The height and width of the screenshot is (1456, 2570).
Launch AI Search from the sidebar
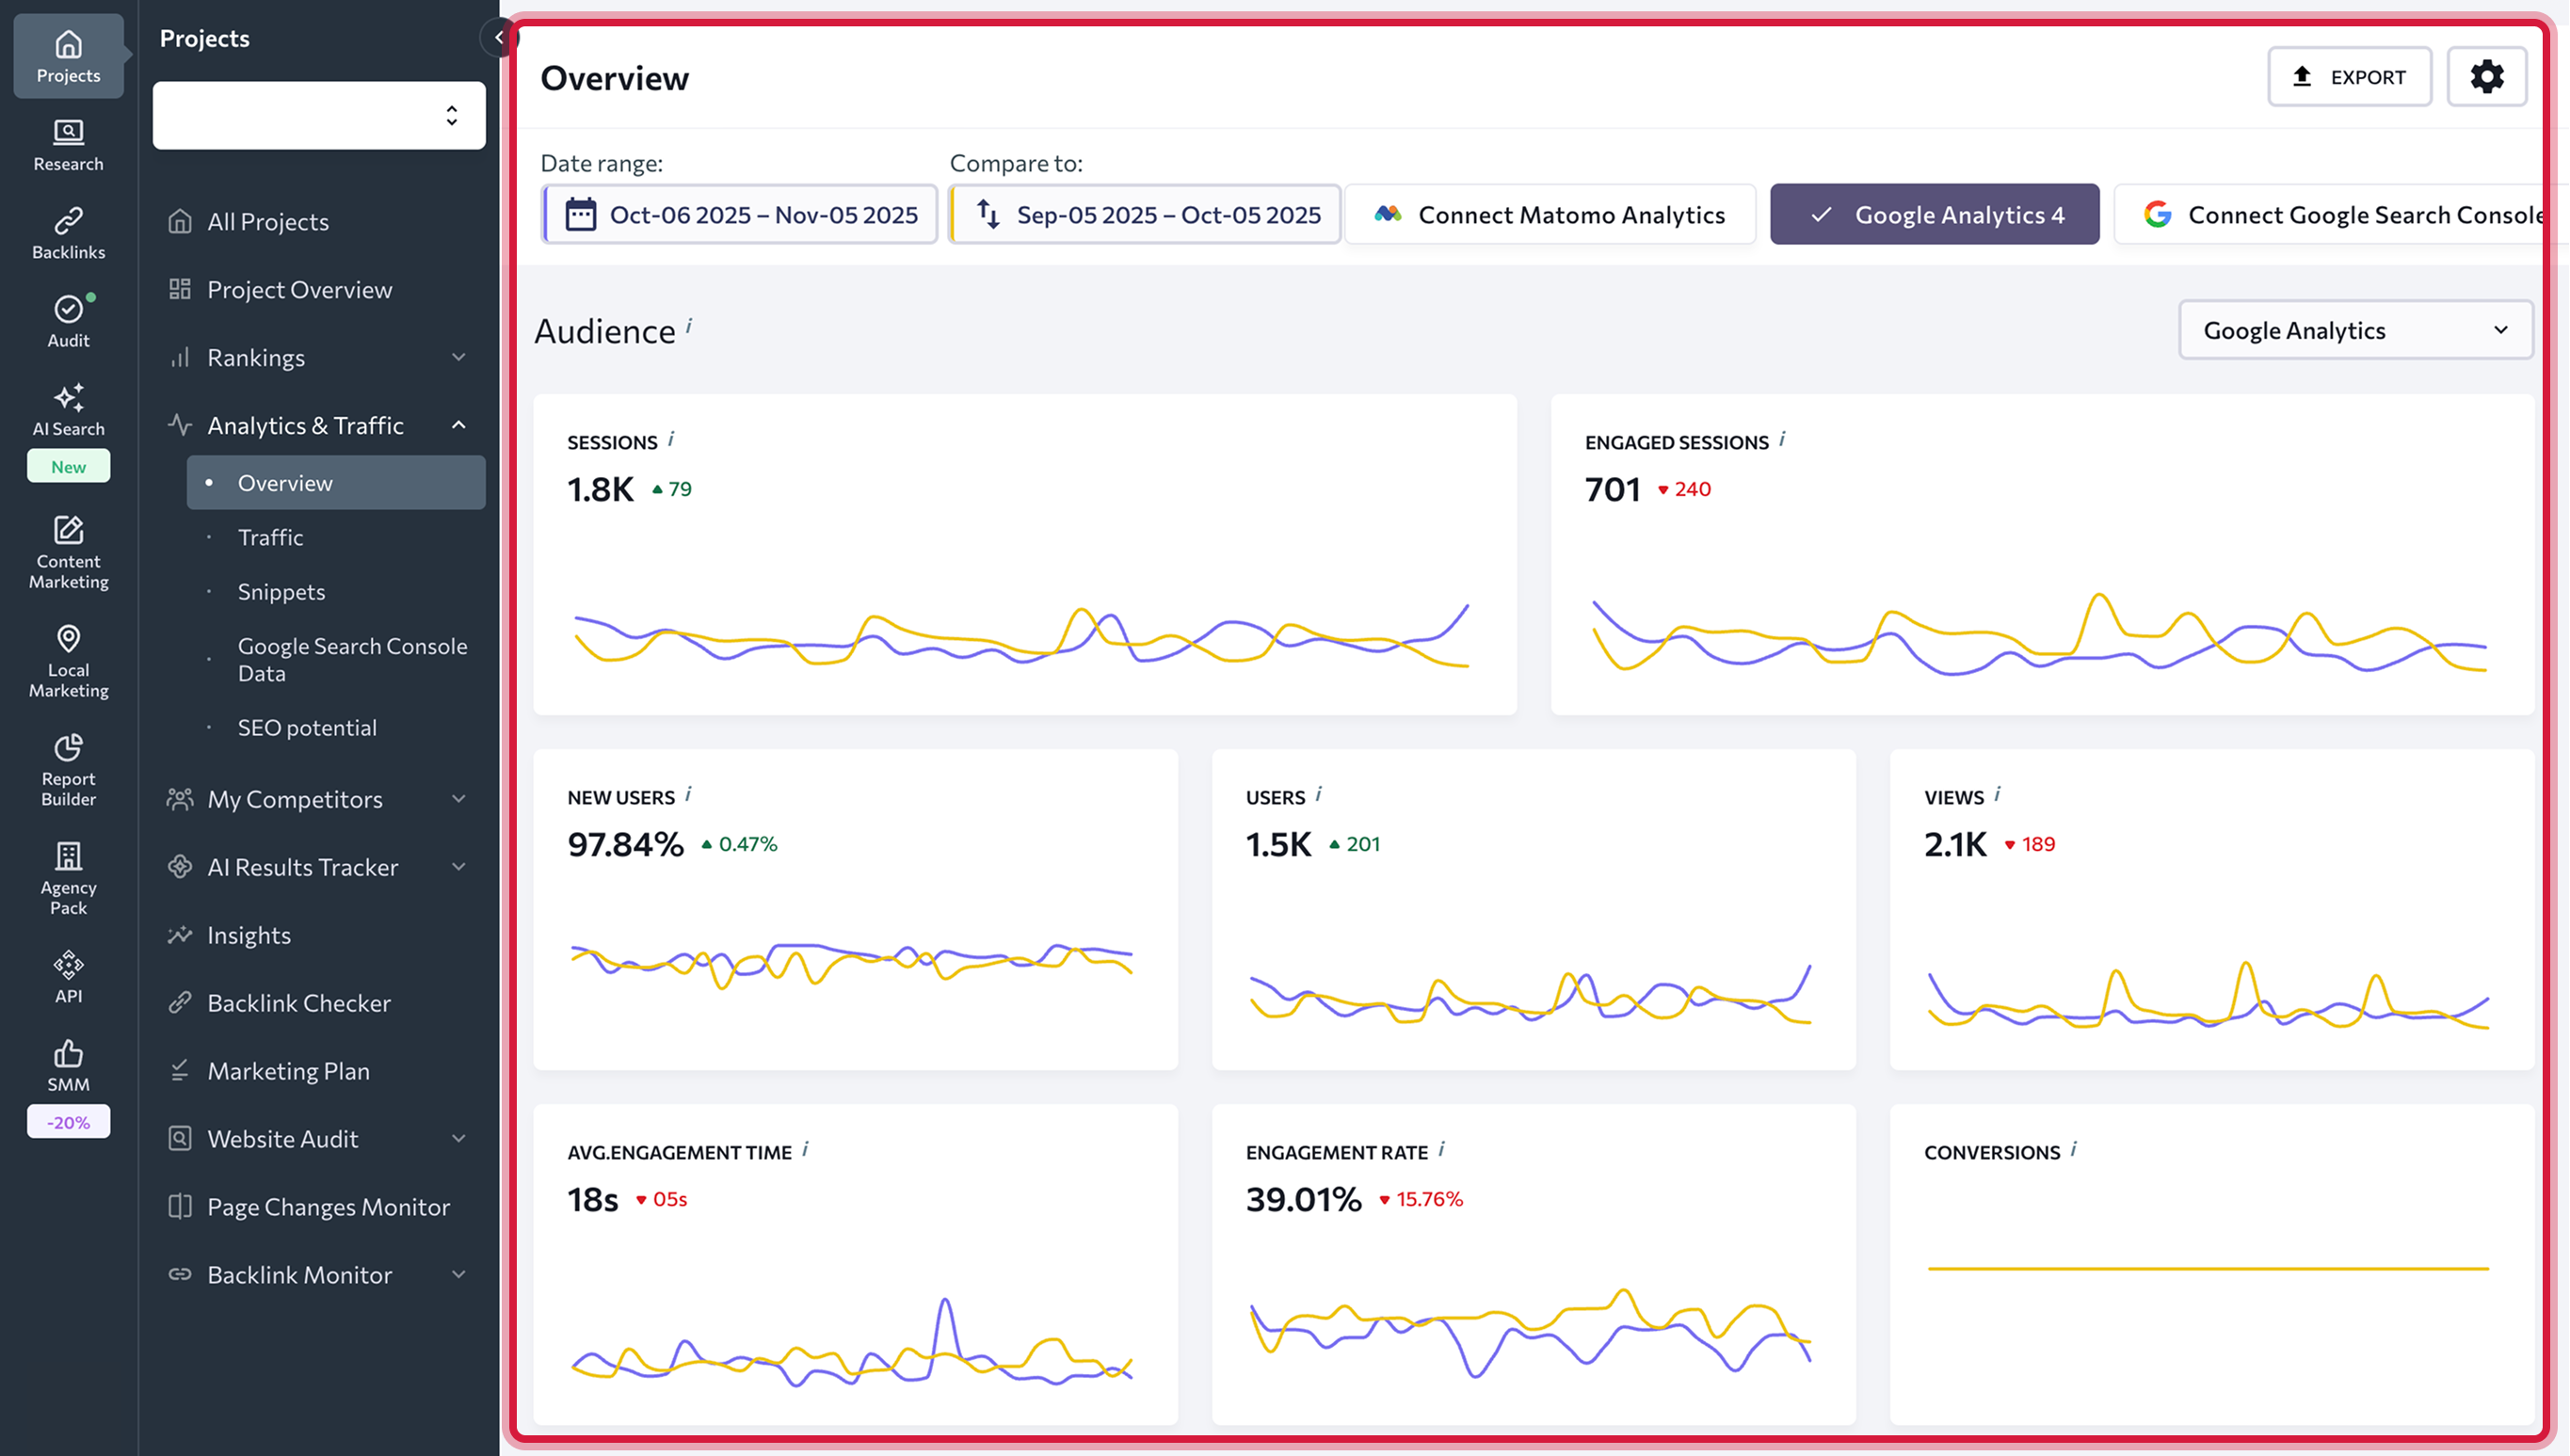click(67, 408)
